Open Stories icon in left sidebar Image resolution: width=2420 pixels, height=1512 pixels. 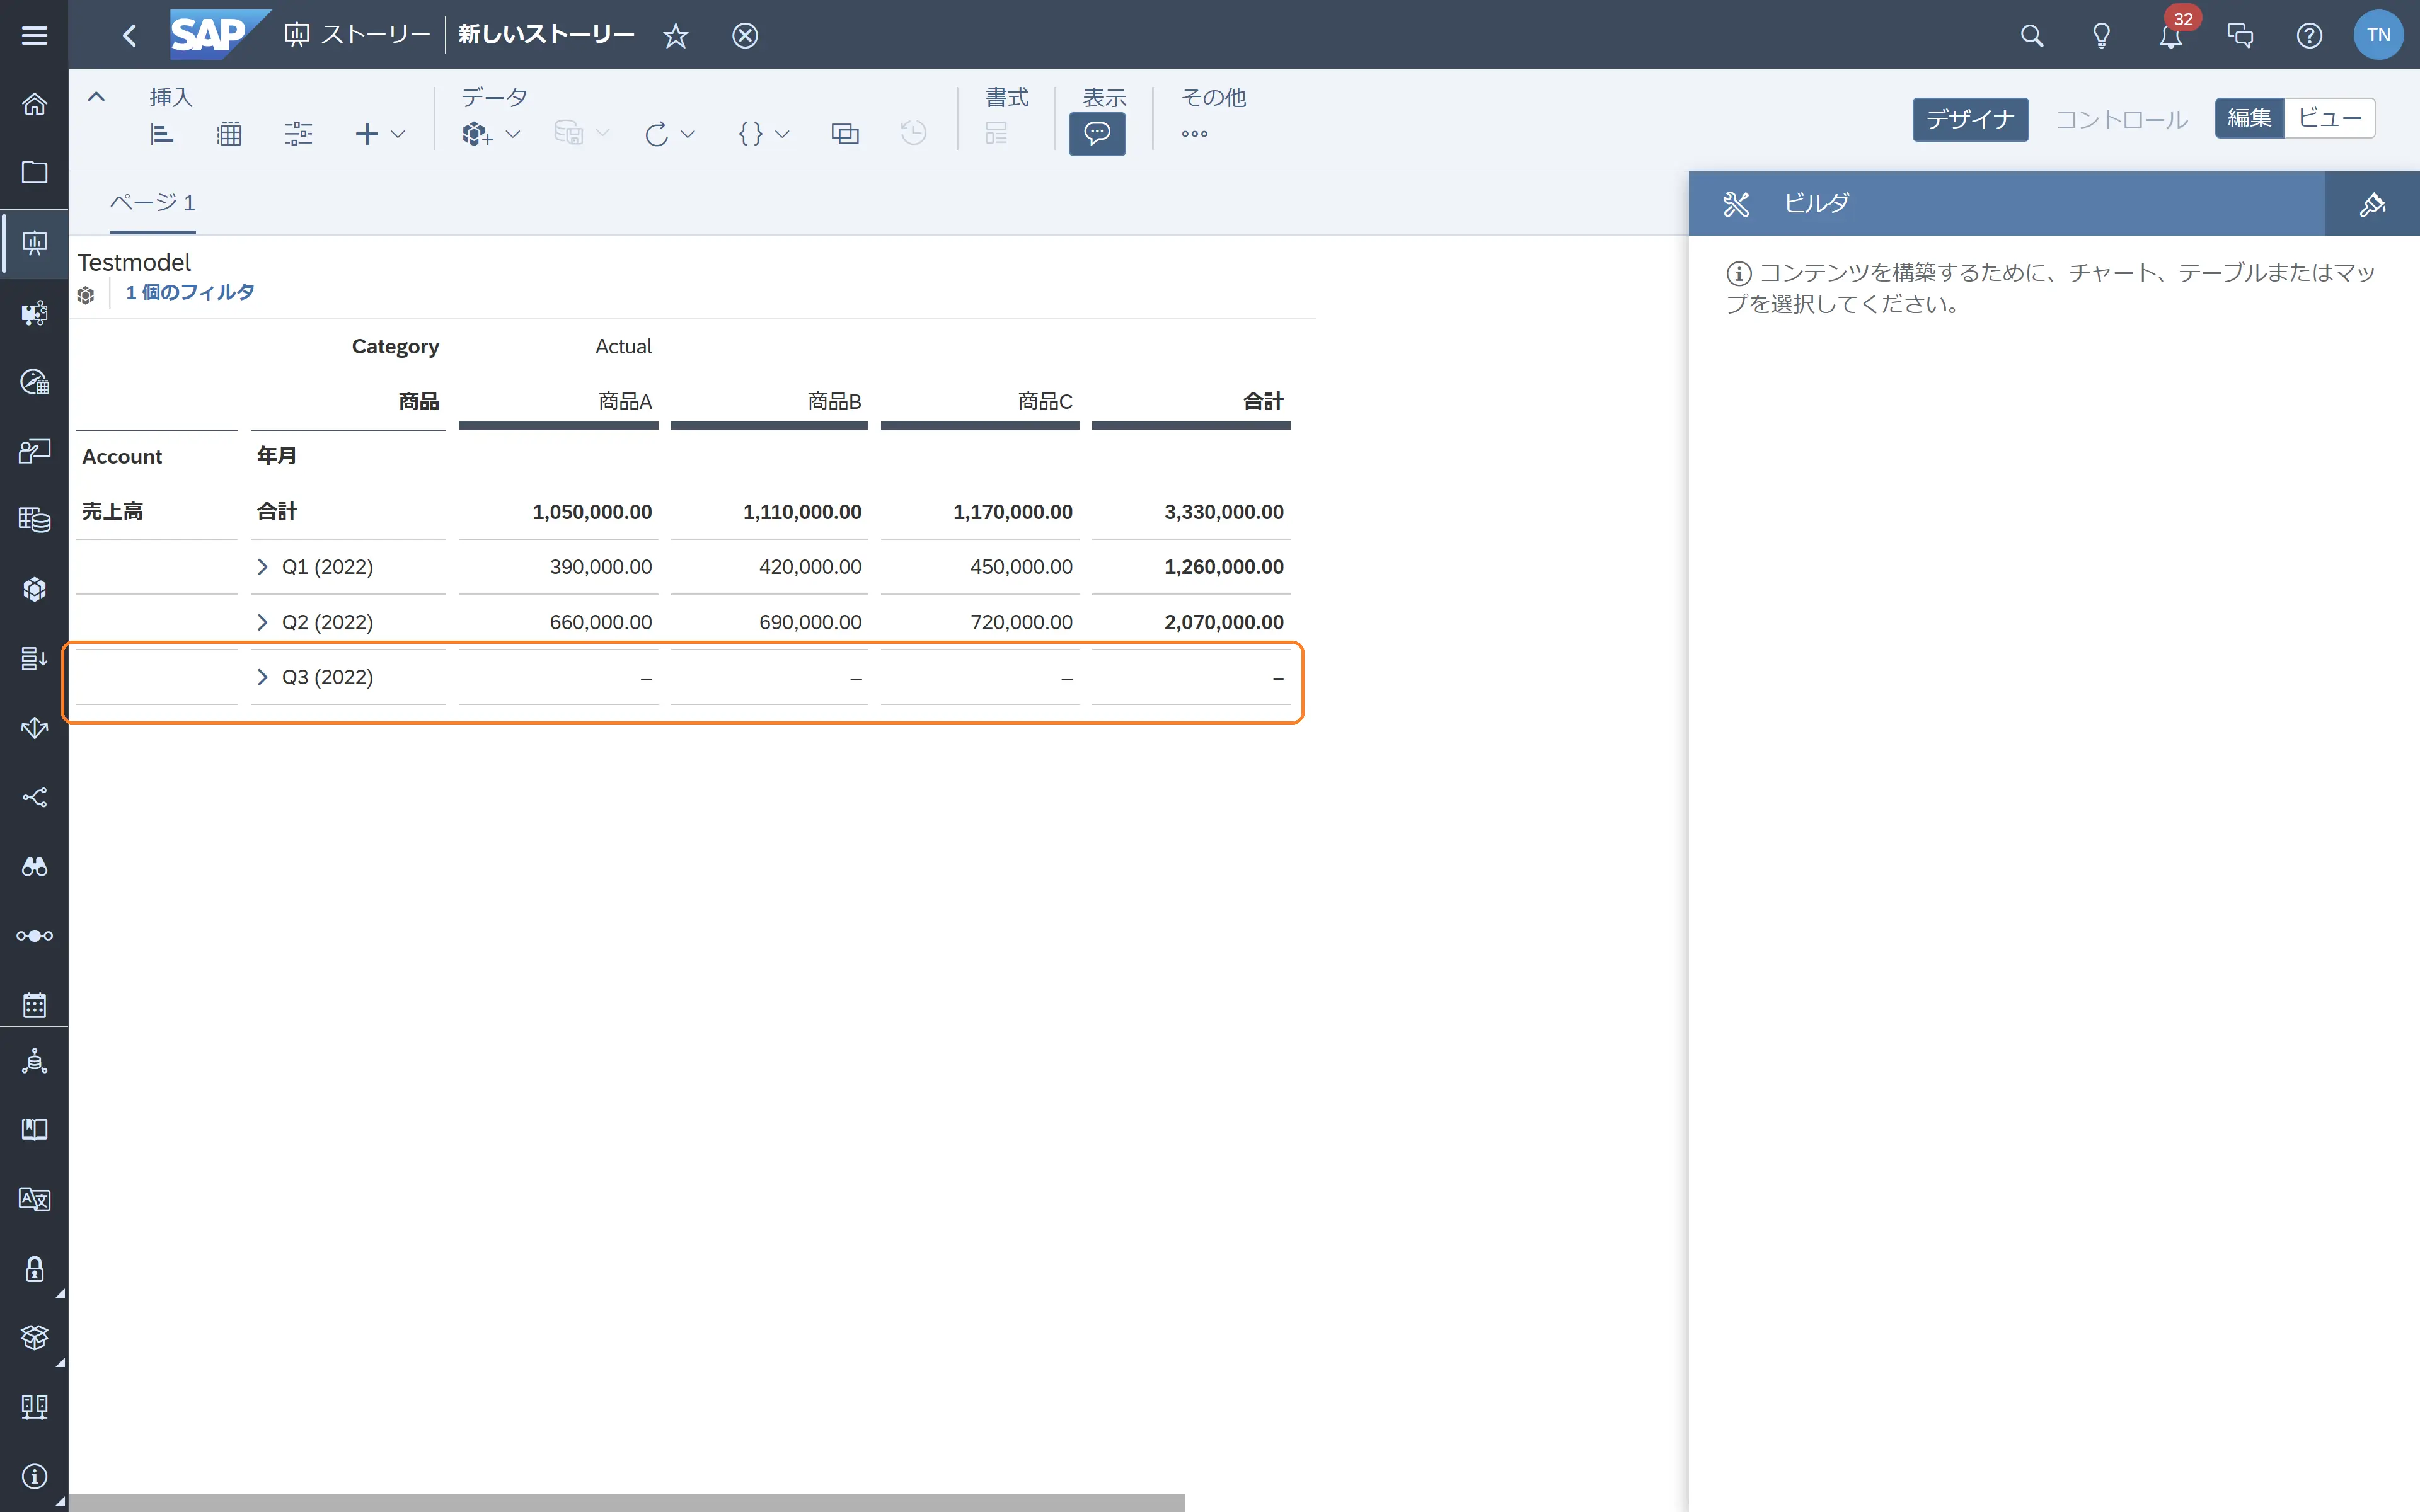click(x=34, y=242)
